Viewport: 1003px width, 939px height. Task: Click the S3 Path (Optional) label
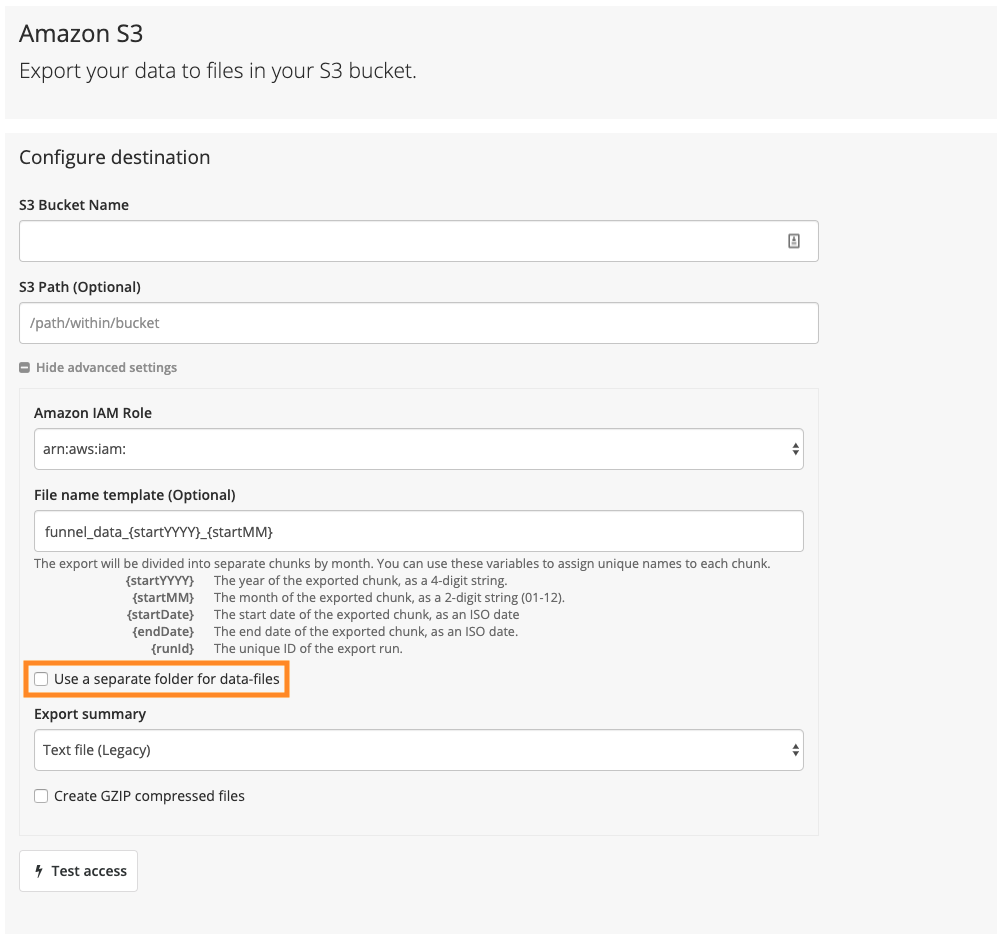[x=80, y=287]
